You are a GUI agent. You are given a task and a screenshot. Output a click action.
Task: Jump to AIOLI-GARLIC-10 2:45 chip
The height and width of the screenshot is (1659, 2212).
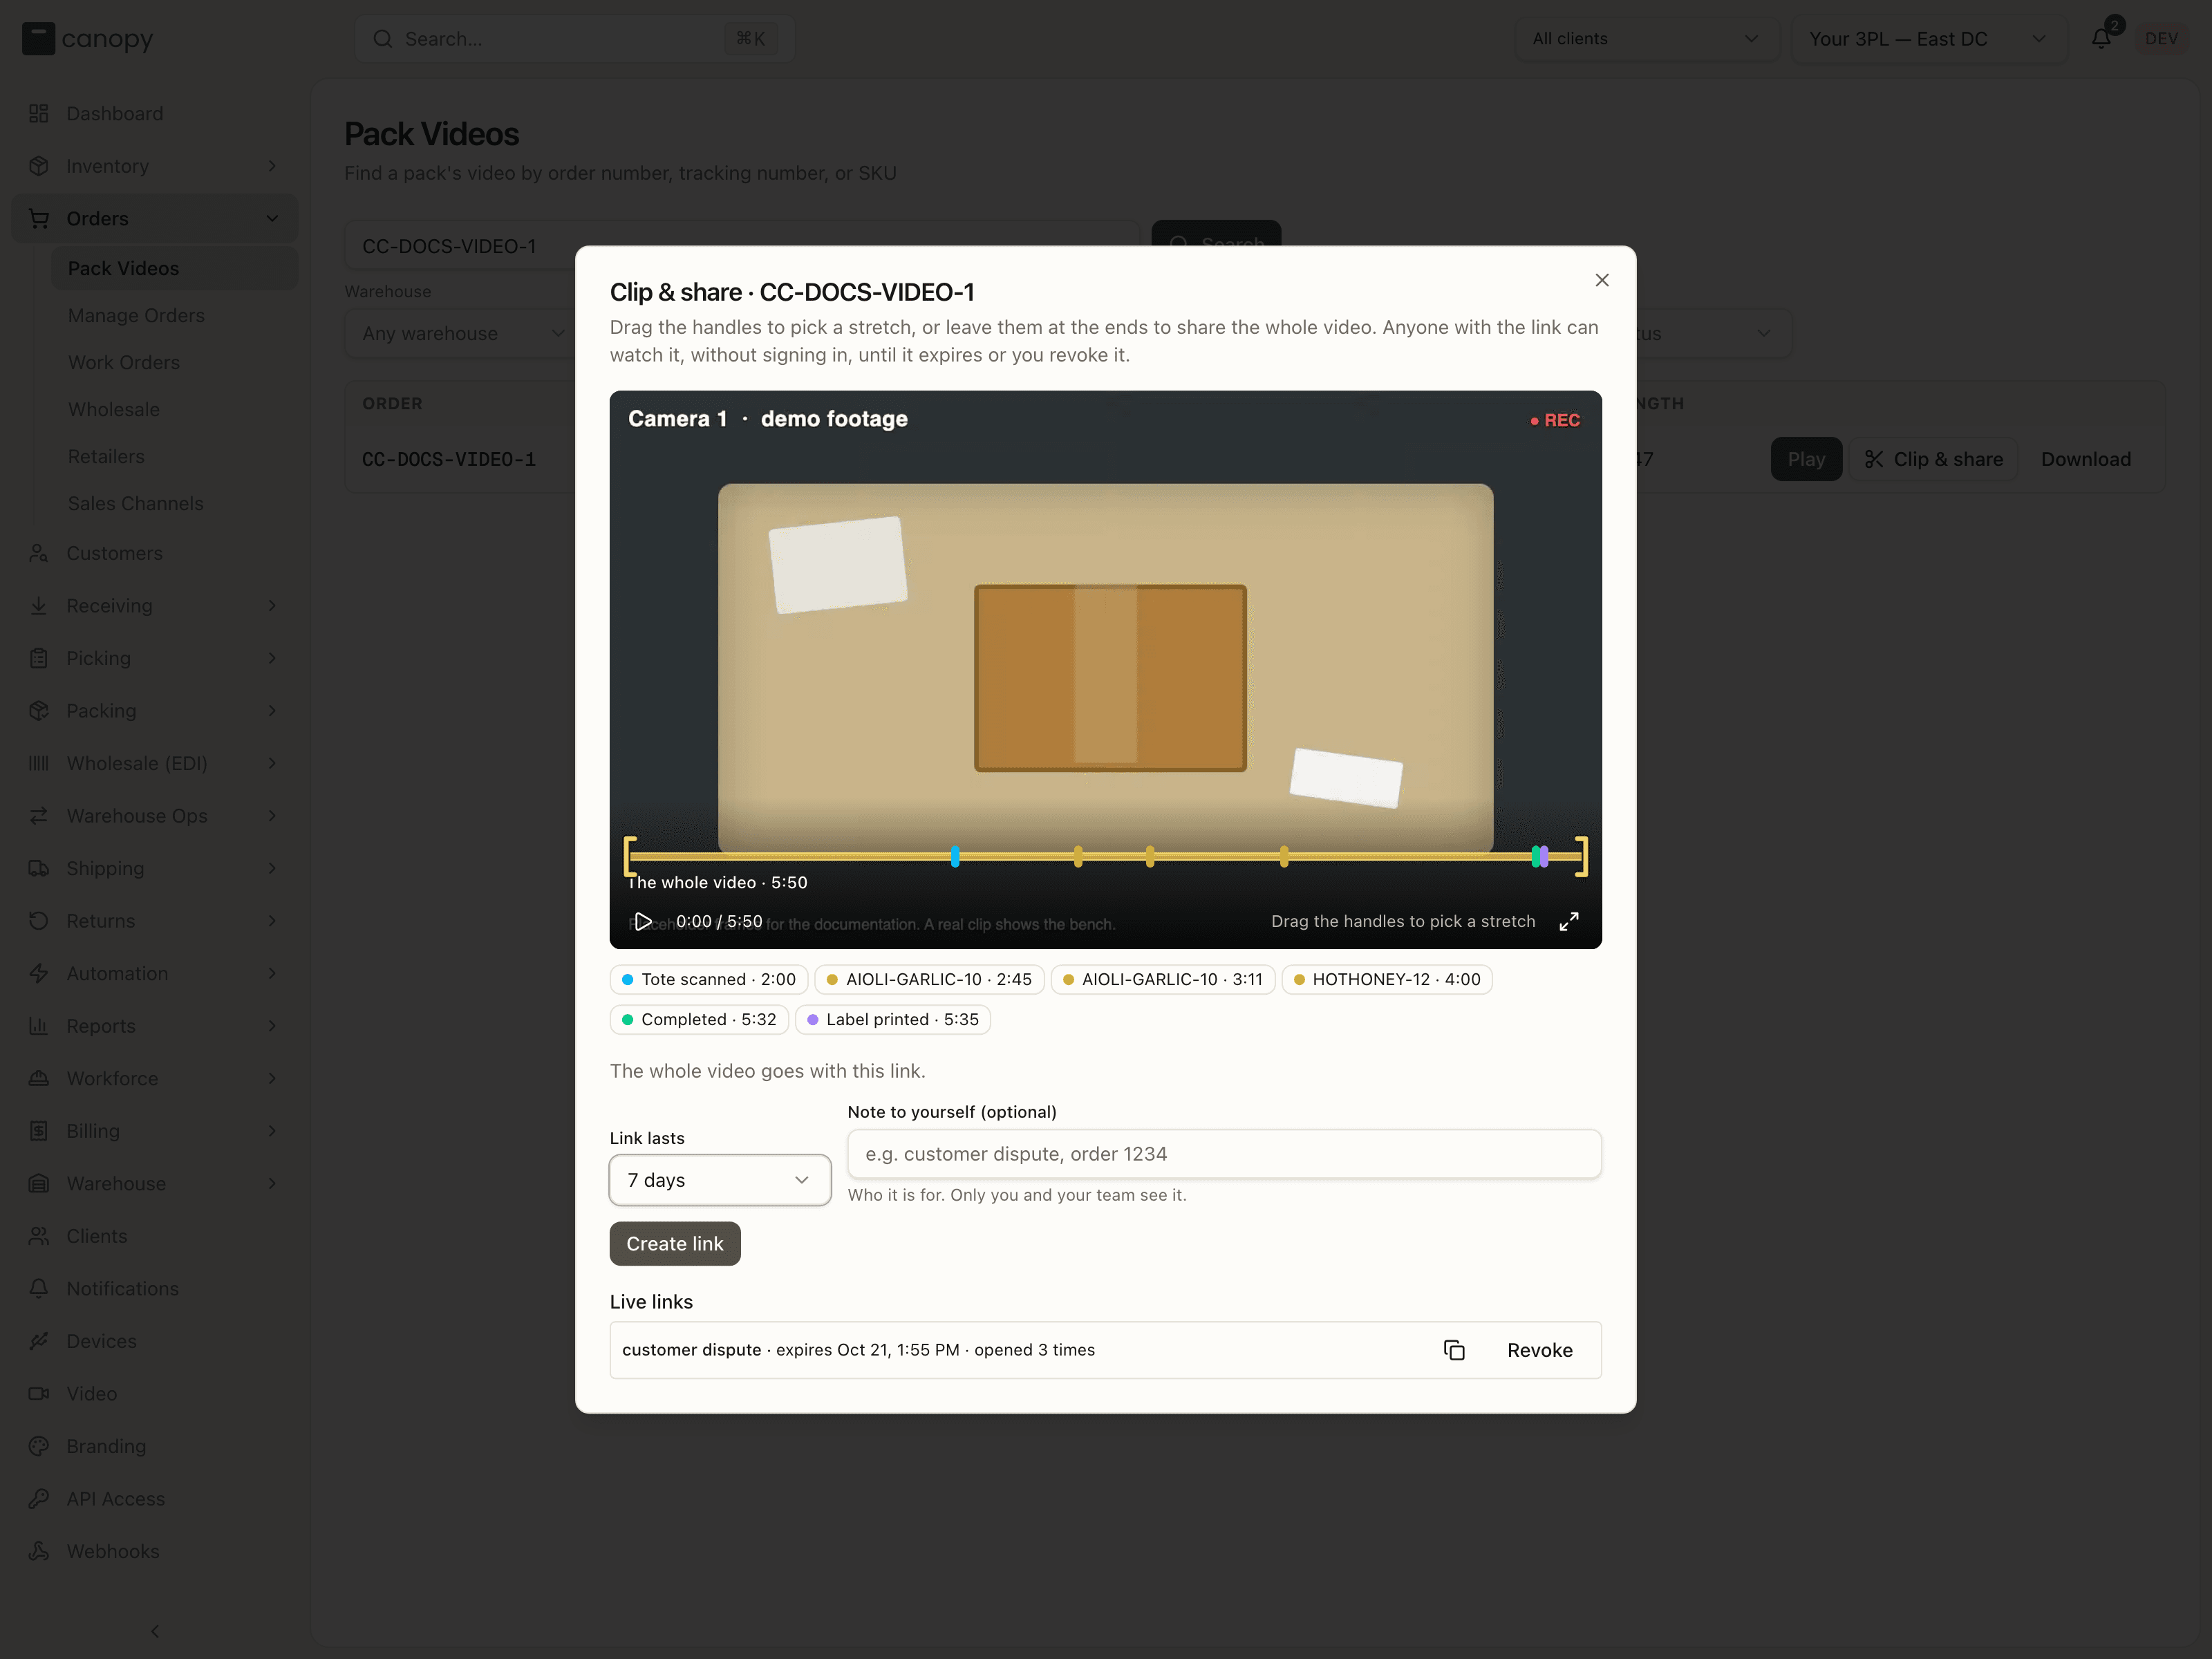pyautogui.click(x=929, y=979)
